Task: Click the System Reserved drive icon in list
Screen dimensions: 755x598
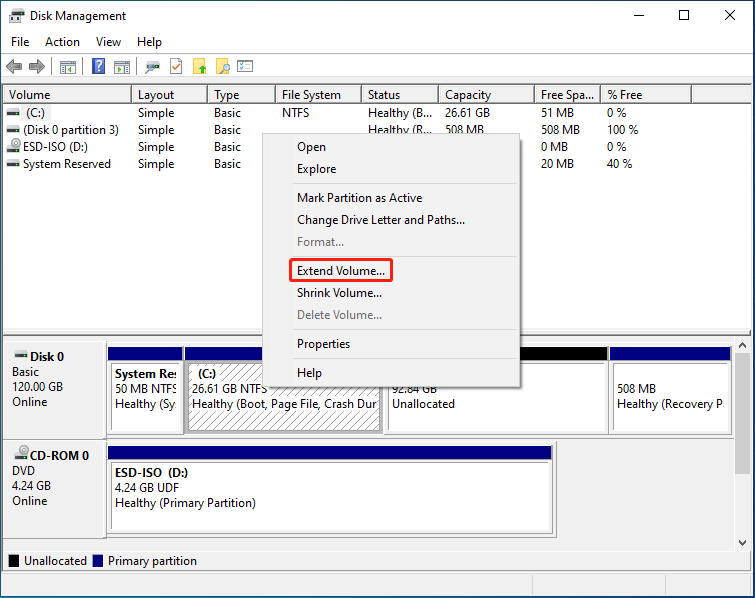Action: click(13, 164)
